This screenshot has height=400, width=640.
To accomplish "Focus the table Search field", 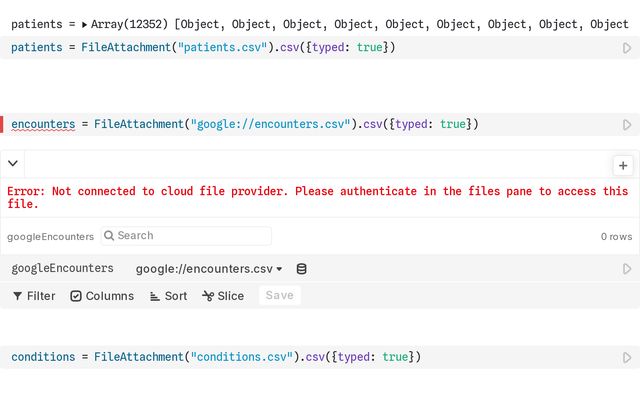I will click(x=190, y=236).
